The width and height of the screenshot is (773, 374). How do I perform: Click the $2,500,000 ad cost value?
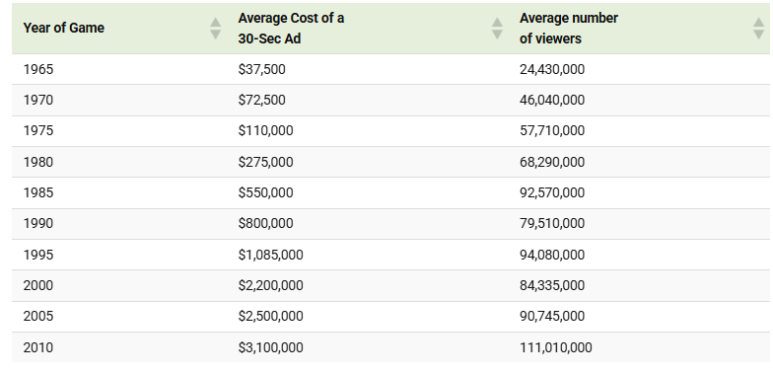[x=271, y=316]
